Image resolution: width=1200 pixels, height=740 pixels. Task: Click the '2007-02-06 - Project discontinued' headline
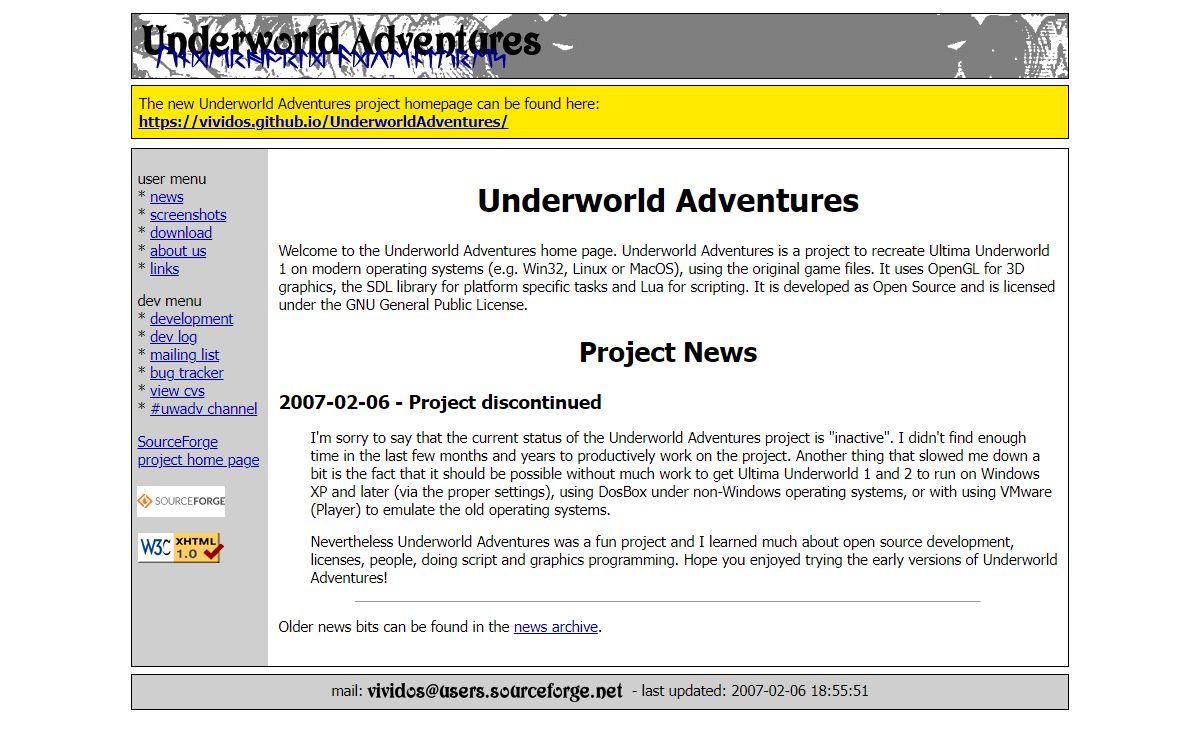tap(440, 403)
